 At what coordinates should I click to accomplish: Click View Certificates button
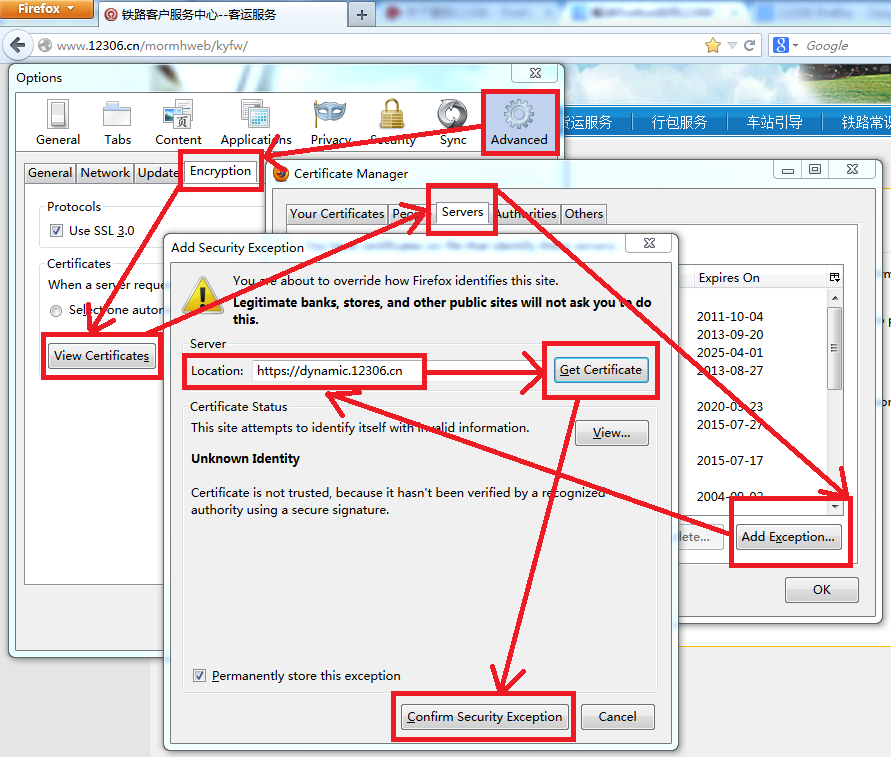pos(102,356)
